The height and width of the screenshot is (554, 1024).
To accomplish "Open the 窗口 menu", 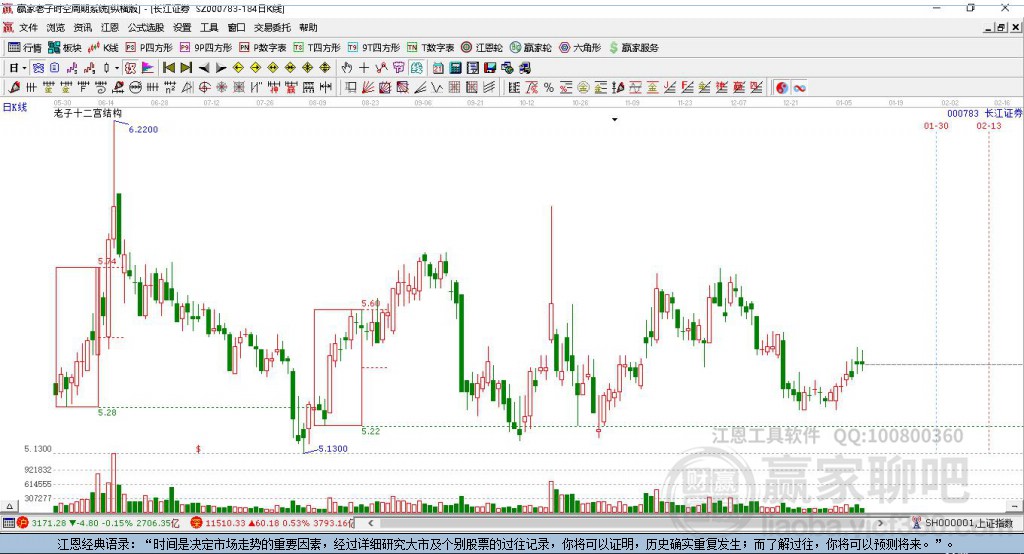I will click(x=236, y=27).
